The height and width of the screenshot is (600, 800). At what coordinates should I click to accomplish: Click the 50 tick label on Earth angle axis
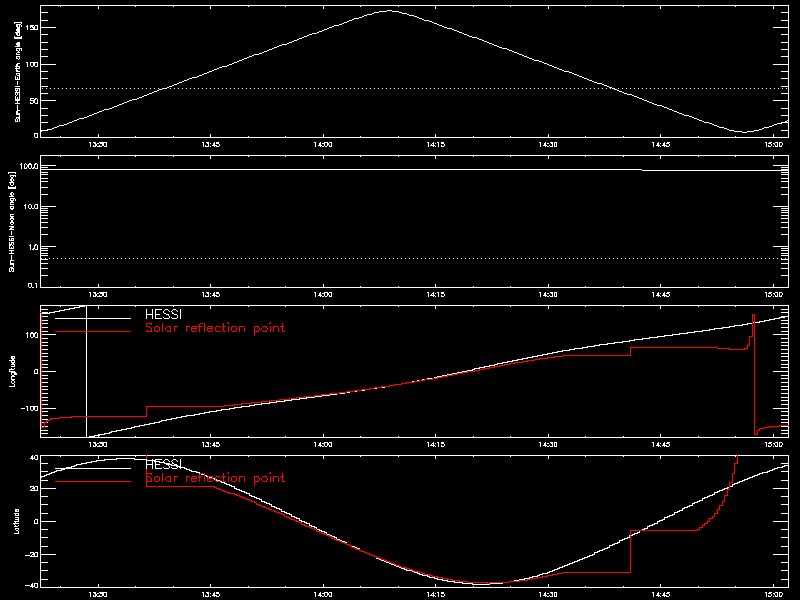point(35,101)
